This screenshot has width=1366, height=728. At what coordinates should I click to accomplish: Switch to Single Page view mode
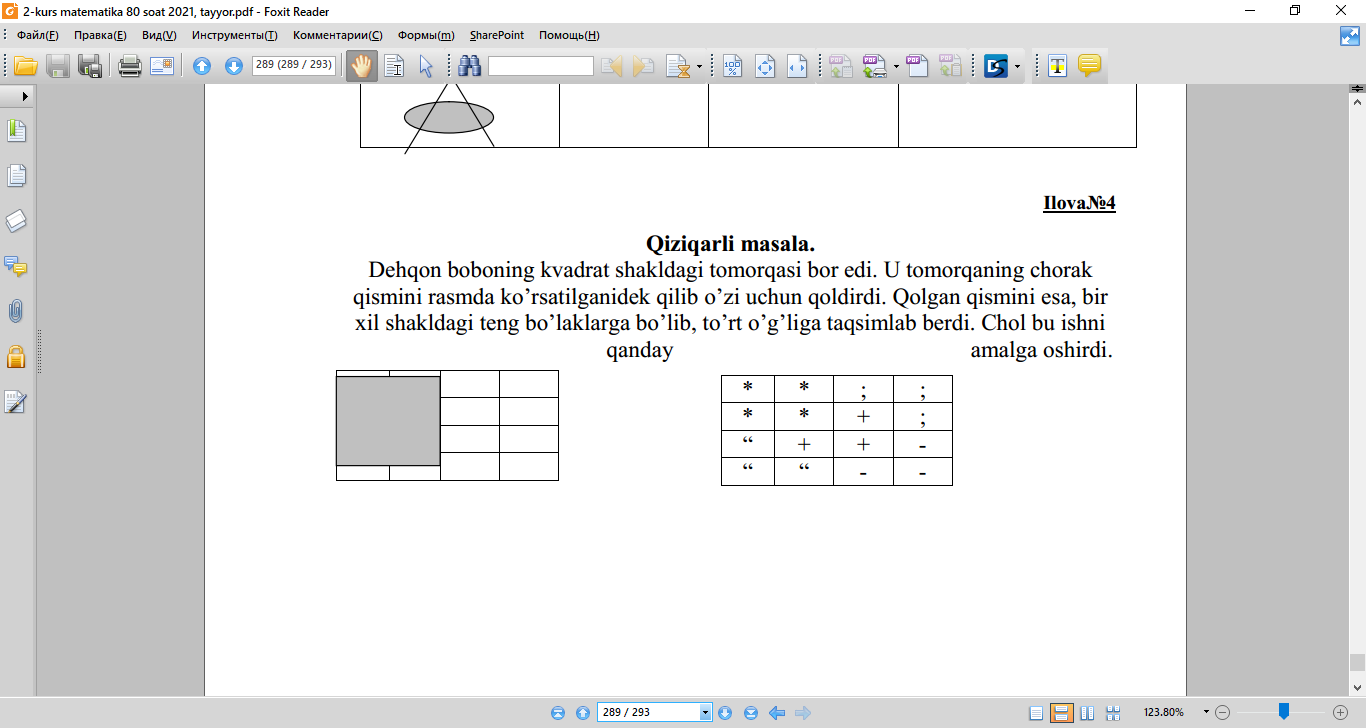pyautogui.click(x=1037, y=713)
